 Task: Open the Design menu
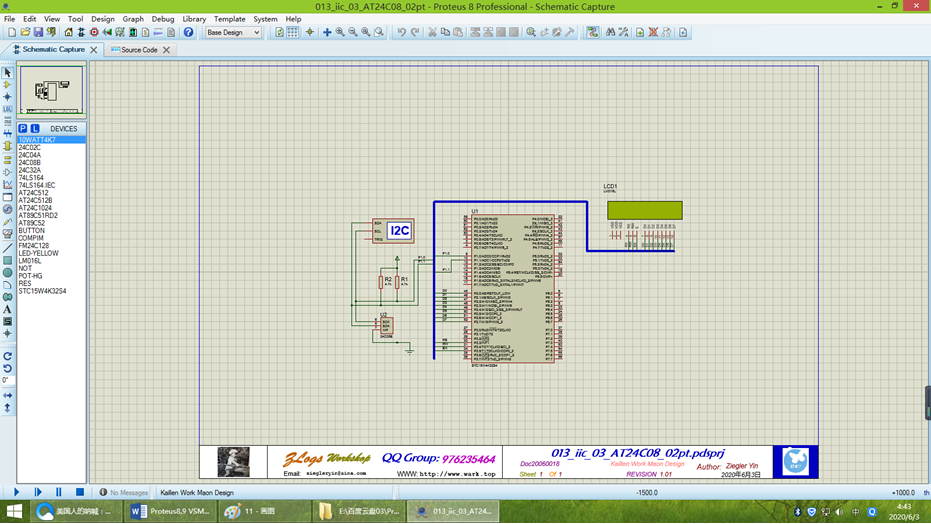click(103, 19)
